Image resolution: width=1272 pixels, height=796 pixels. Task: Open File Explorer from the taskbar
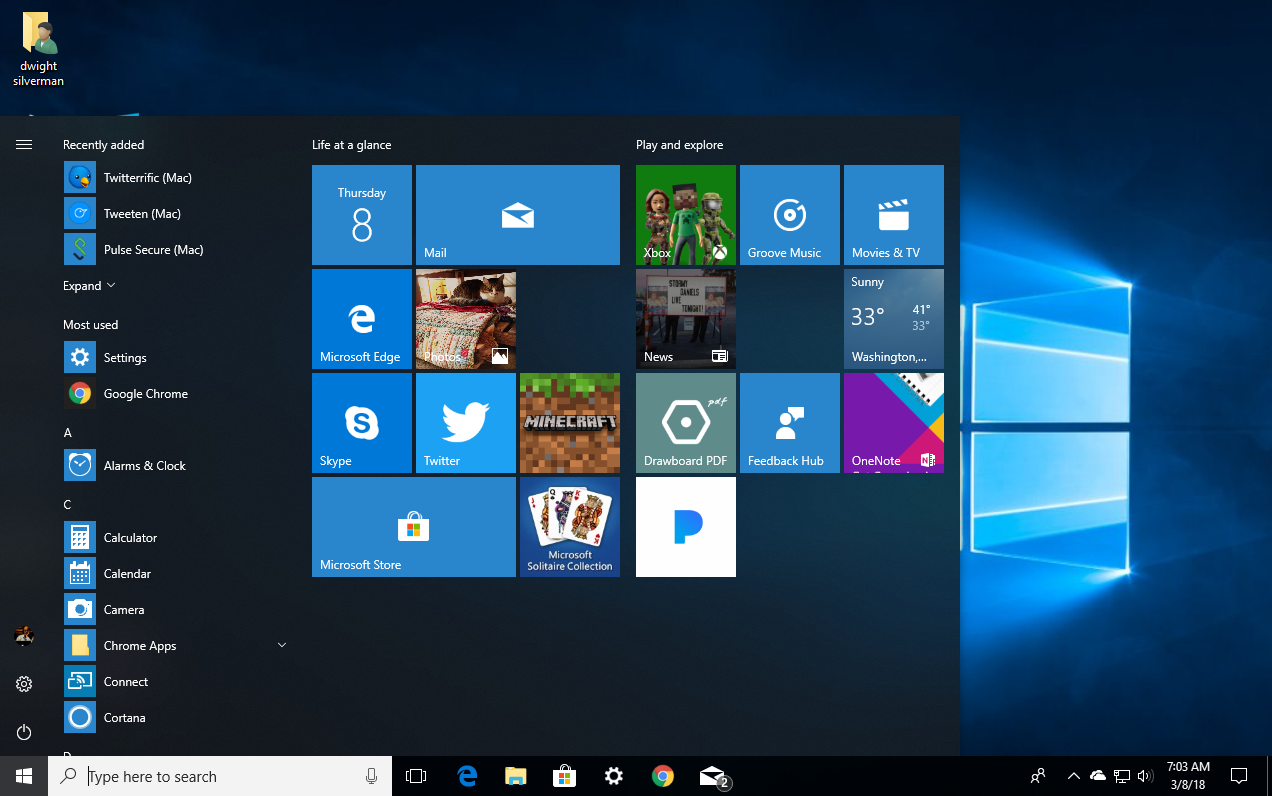point(515,776)
